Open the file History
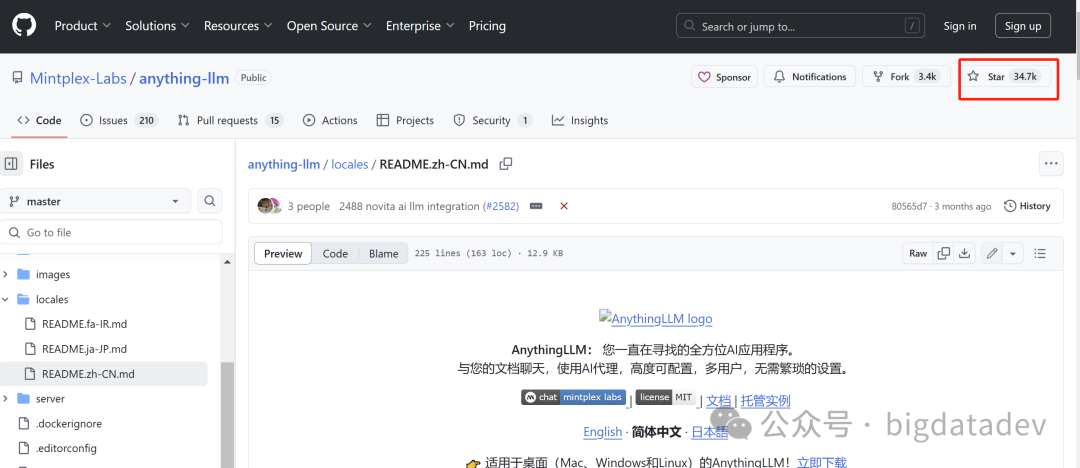This screenshot has width=1080, height=468. coord(1027,206)
